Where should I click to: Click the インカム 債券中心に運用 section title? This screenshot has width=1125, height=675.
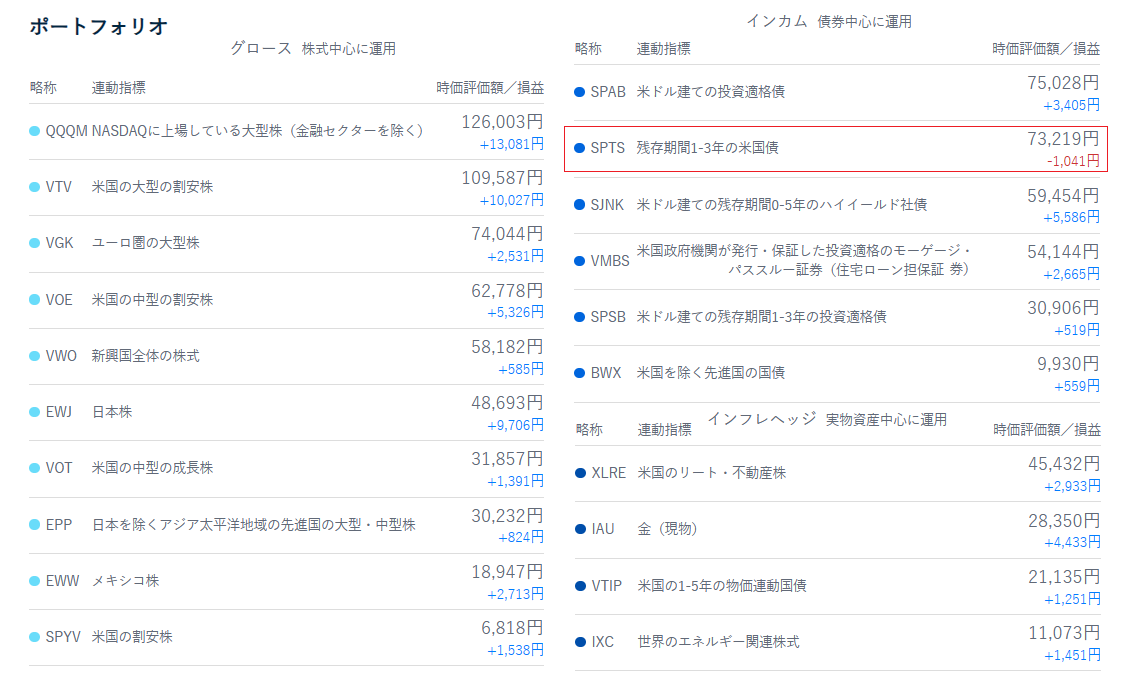[x=829, y=22]
